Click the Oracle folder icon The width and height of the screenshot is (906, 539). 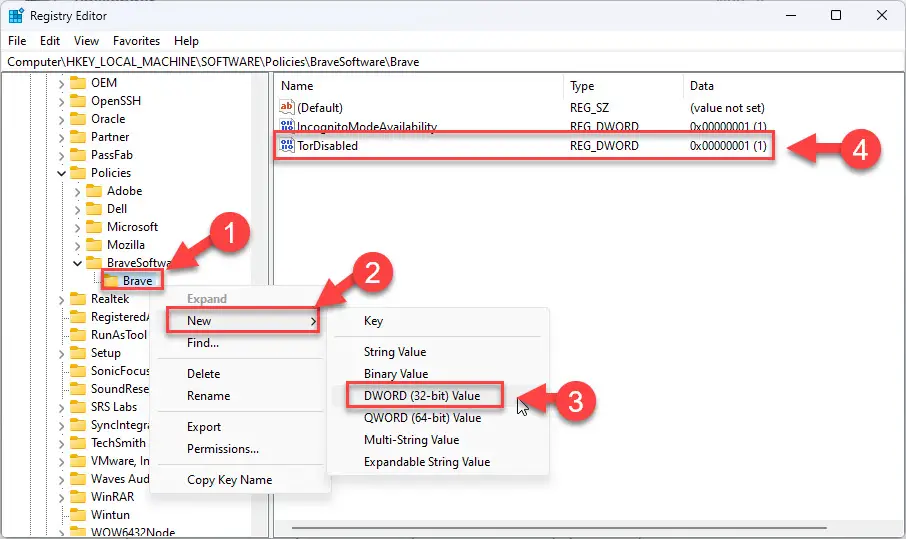(78, 119)
